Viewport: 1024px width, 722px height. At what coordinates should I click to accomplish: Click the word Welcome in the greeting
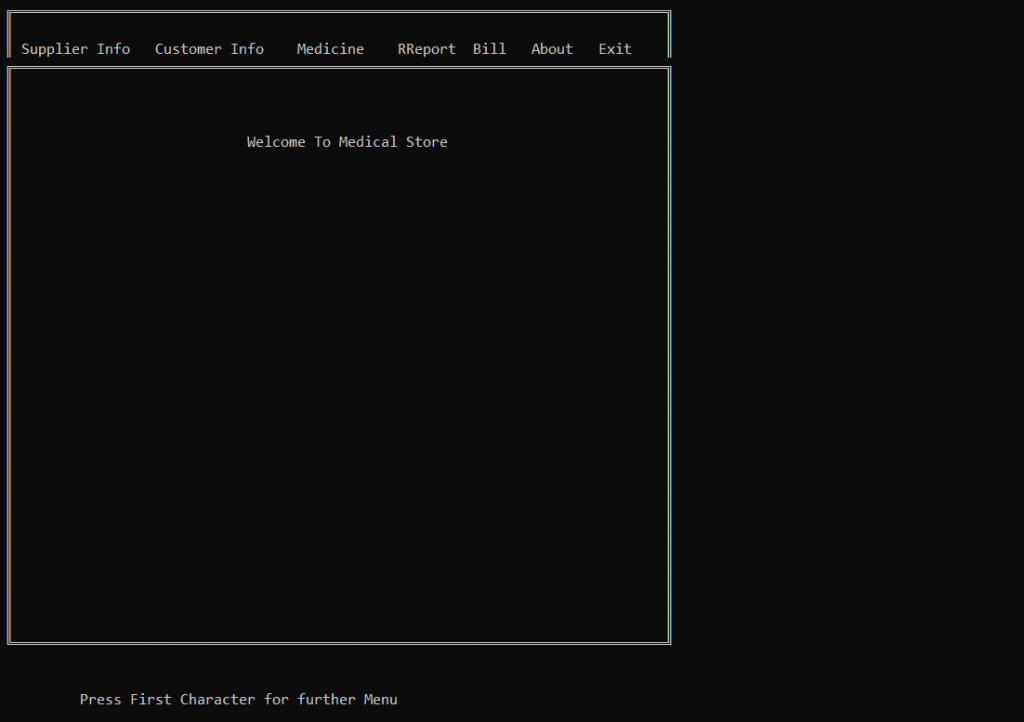click(276, 141)
